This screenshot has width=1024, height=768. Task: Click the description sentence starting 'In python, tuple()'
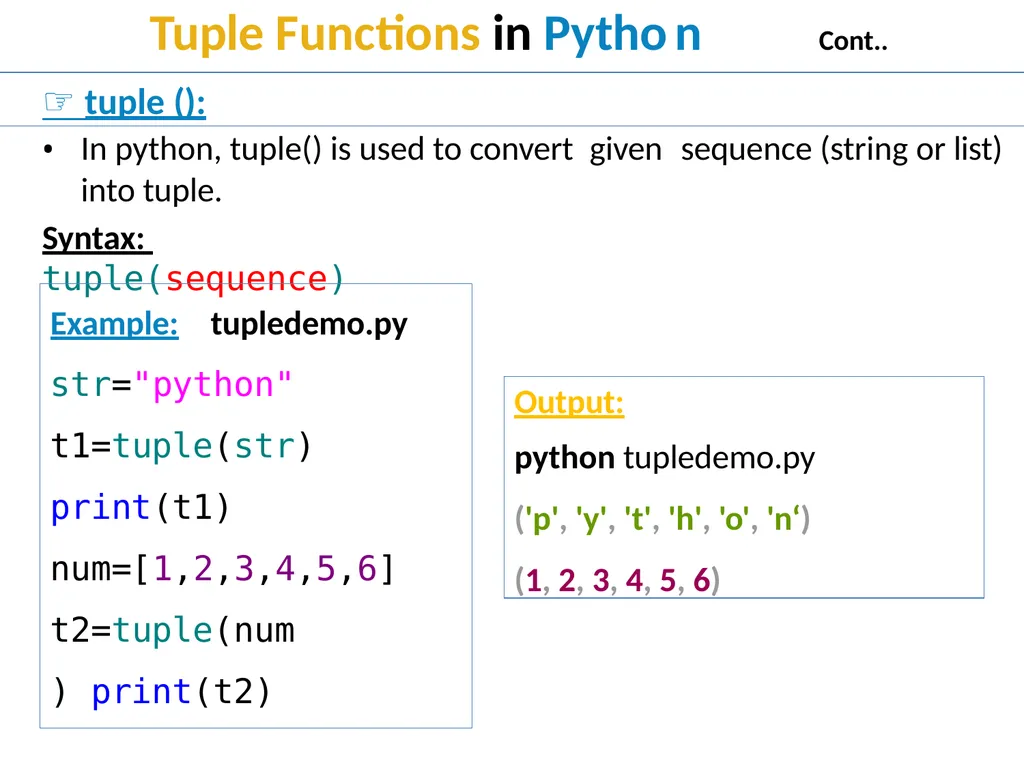point(541,150)
